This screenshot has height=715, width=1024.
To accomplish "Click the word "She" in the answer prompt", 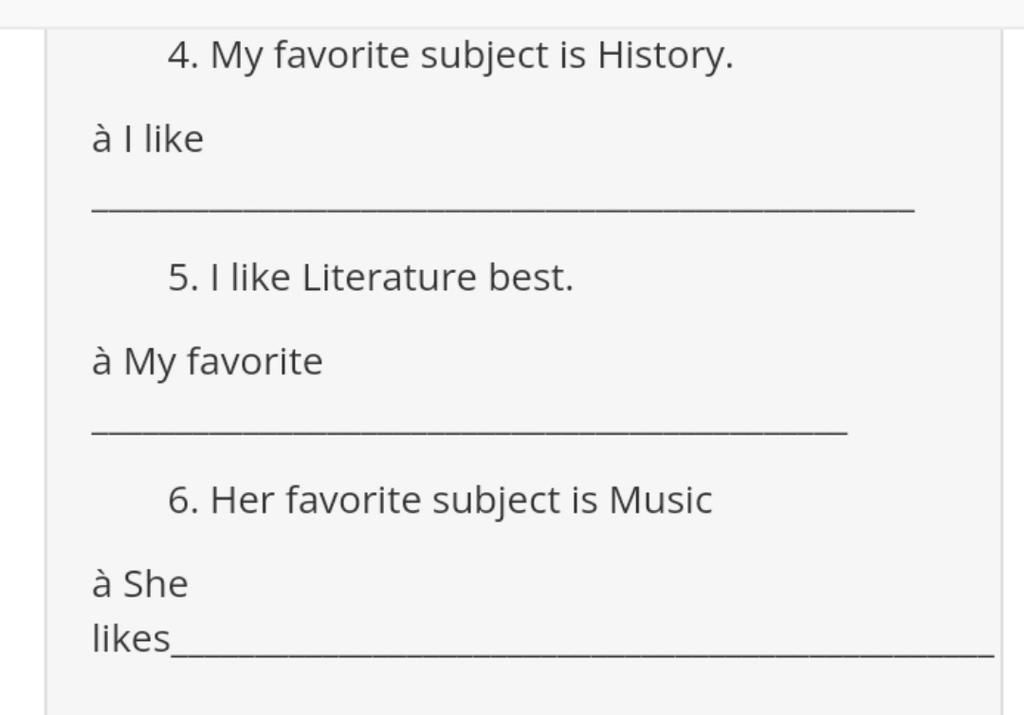I will point(155,584).
